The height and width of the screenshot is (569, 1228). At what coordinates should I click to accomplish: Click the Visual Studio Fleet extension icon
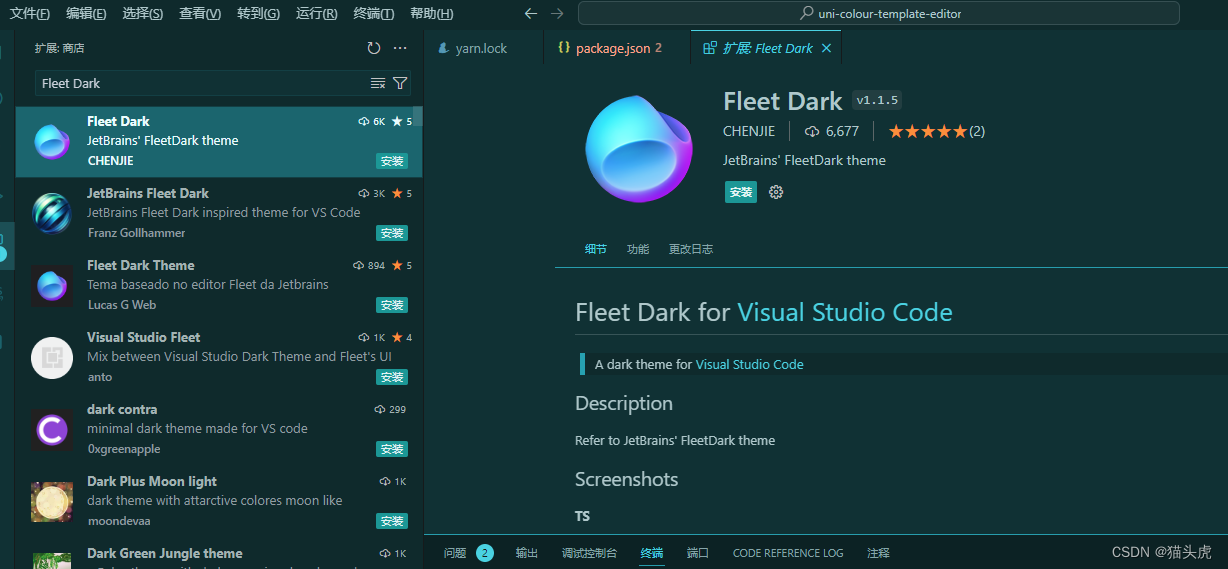(x=52, y=357)
